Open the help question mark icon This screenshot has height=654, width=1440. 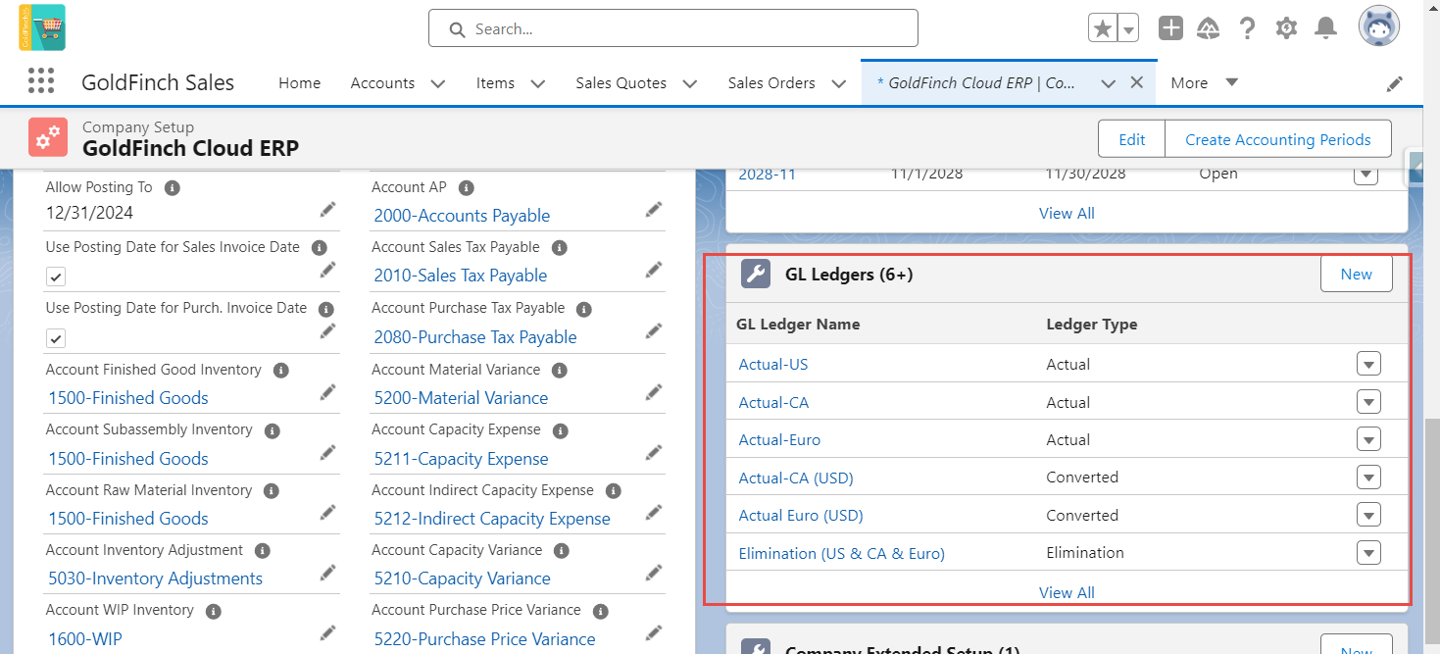tap(1247, 28)
